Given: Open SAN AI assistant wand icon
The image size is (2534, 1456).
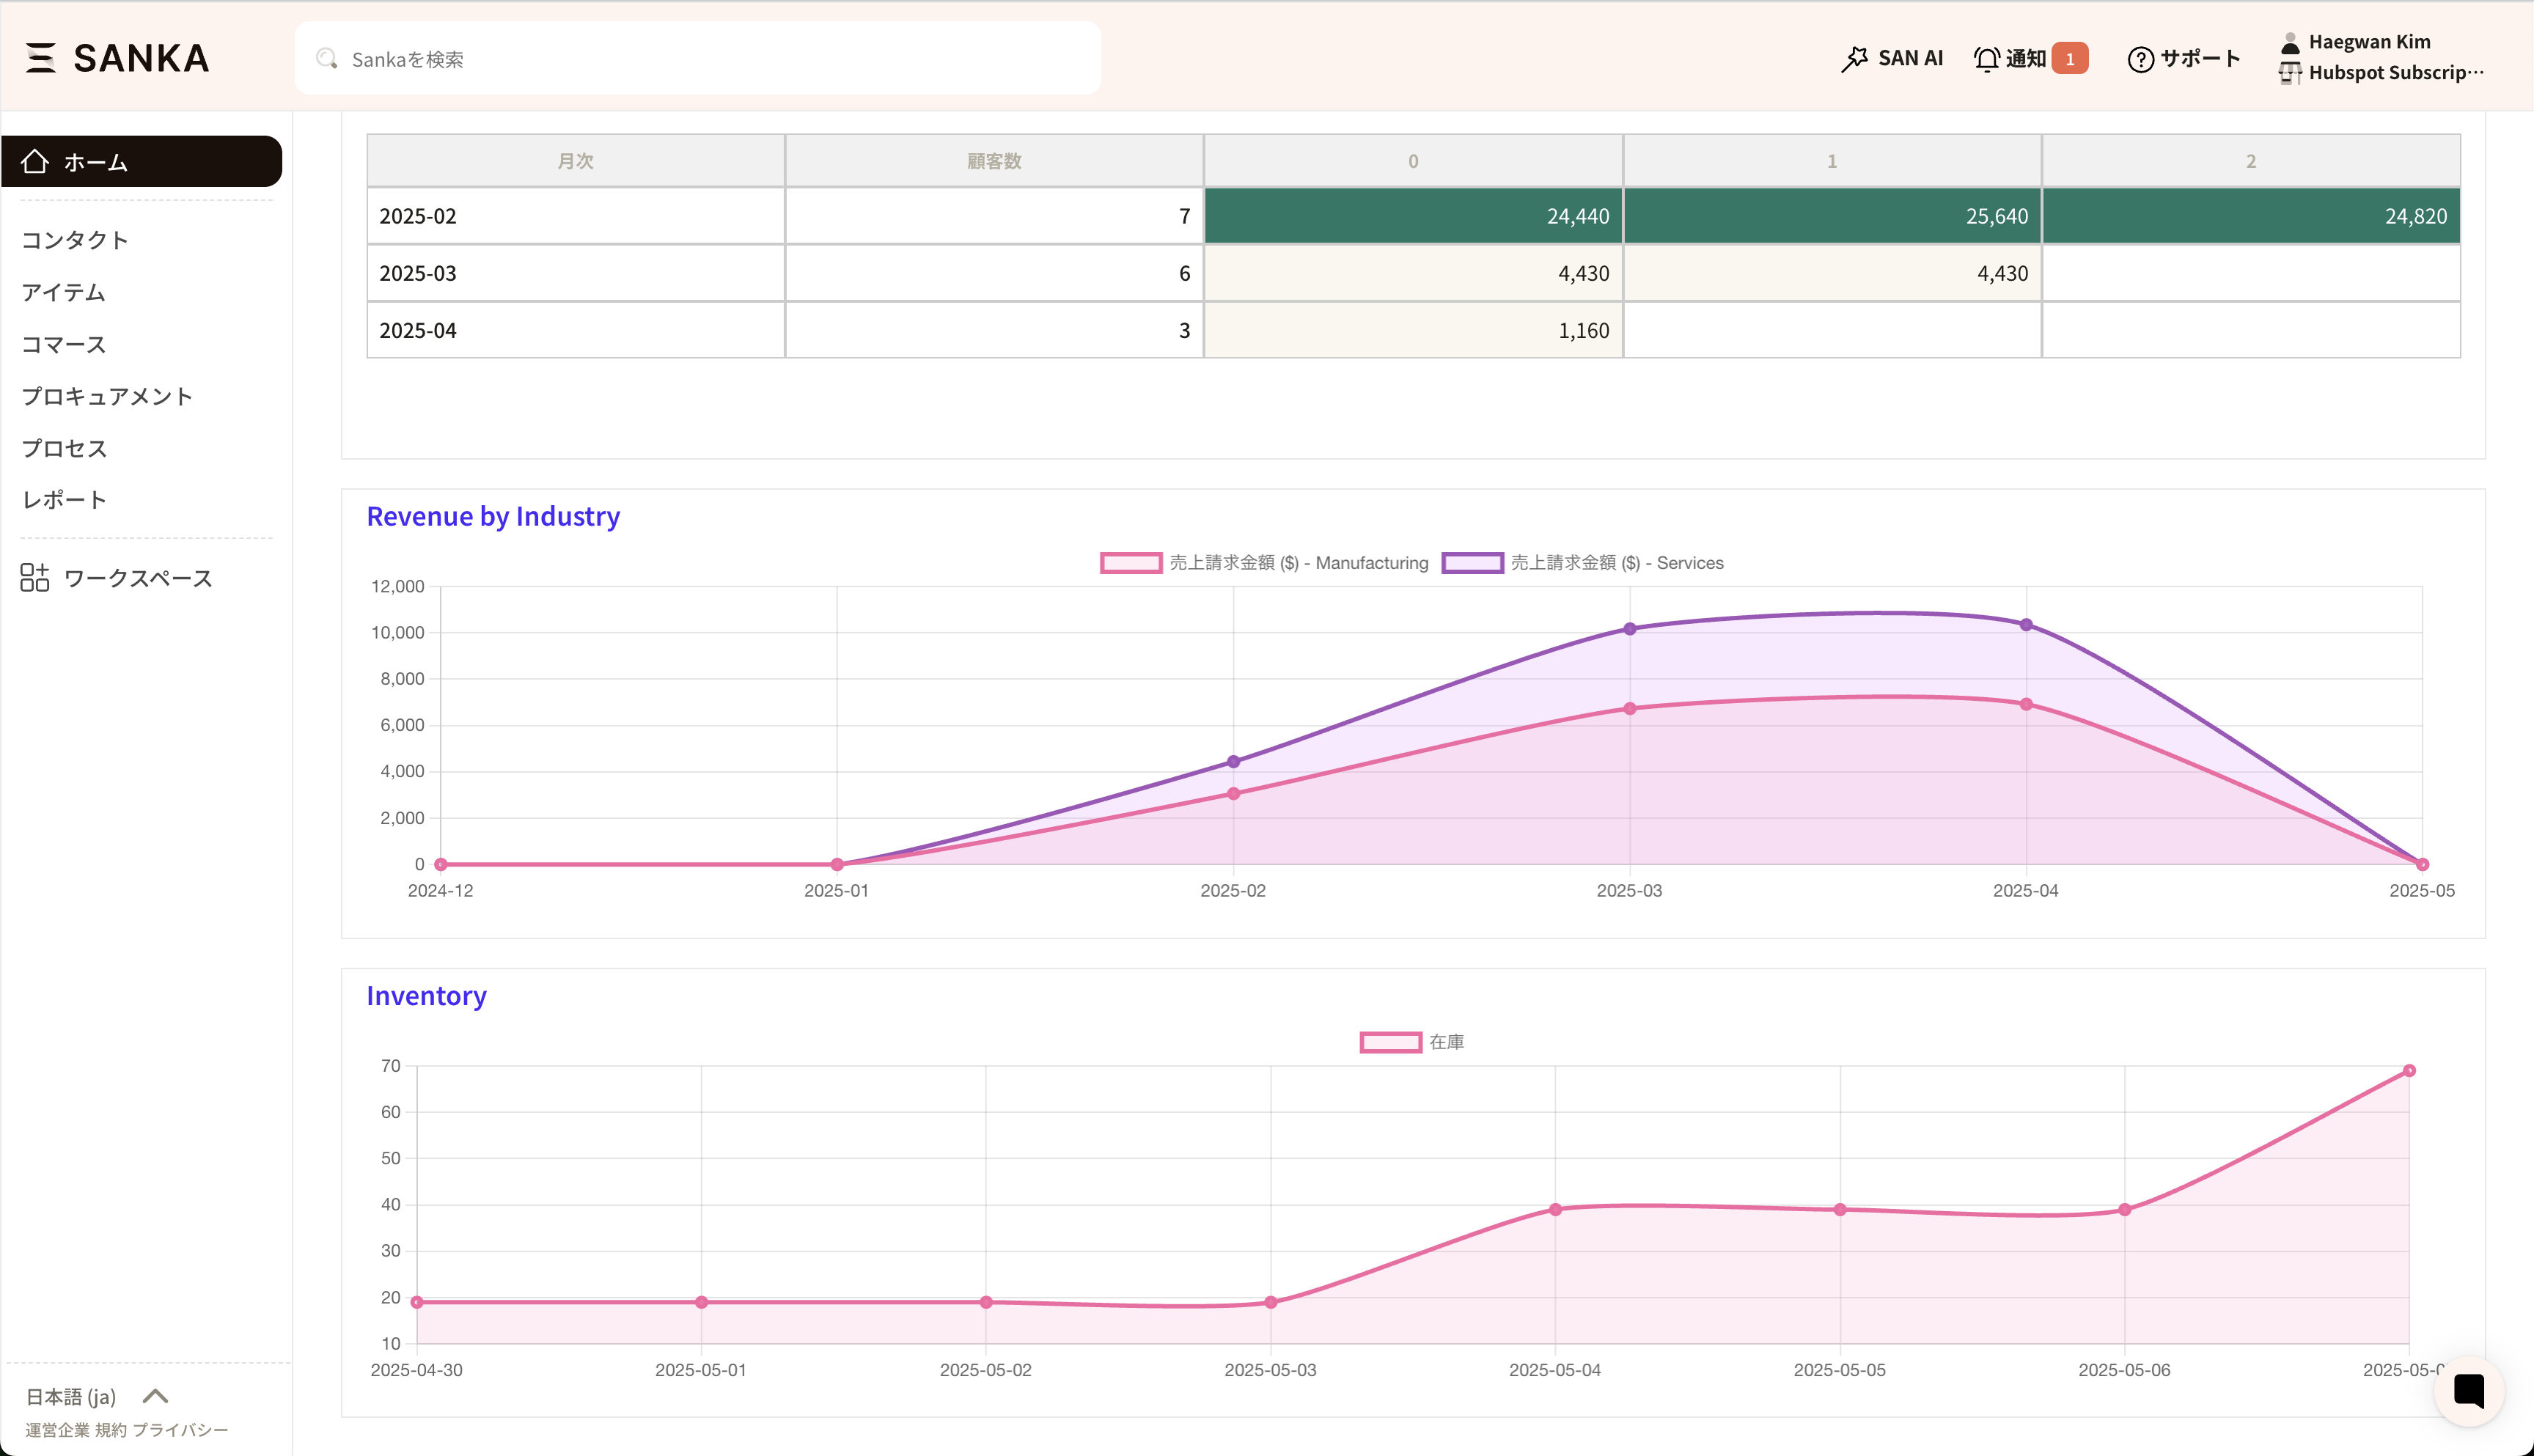Looking at the screenshot, I should [x=1854, y=59].
